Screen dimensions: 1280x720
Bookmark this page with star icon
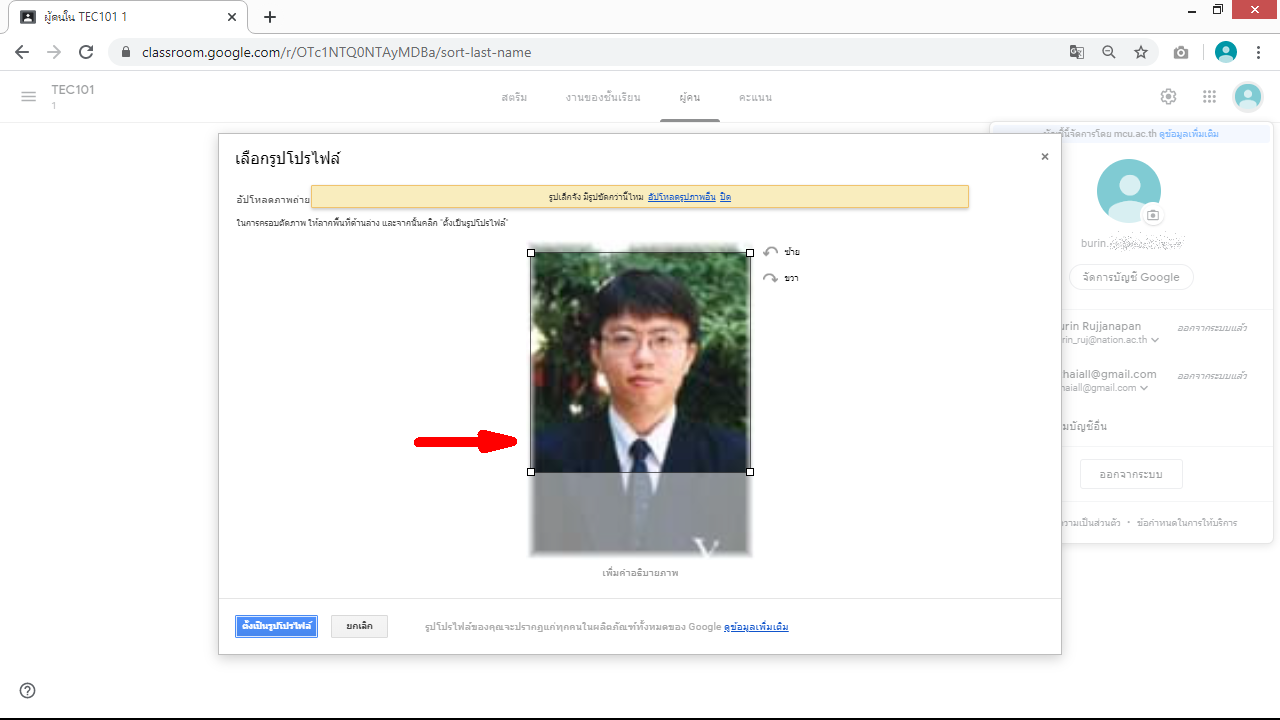coord(1141,52)
